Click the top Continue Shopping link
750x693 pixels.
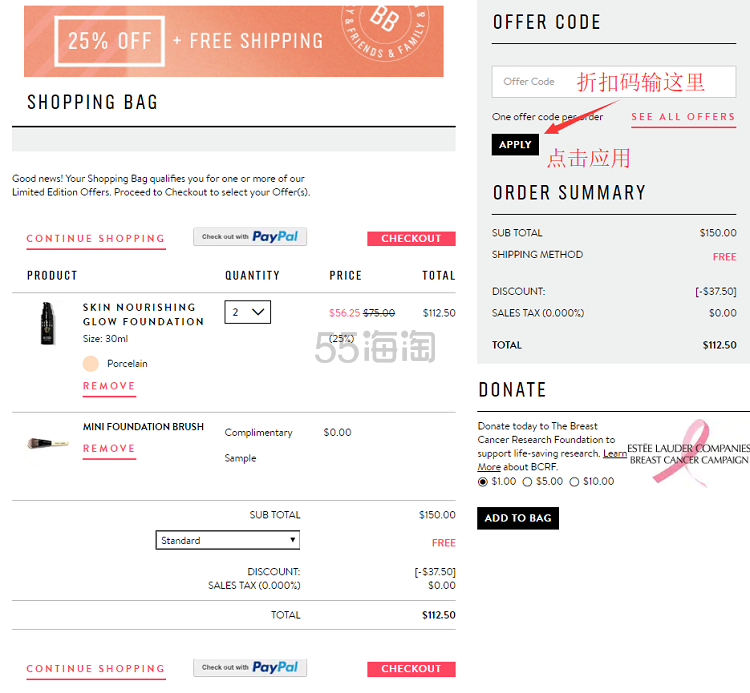pyautogui.click(x=96, y=239)
